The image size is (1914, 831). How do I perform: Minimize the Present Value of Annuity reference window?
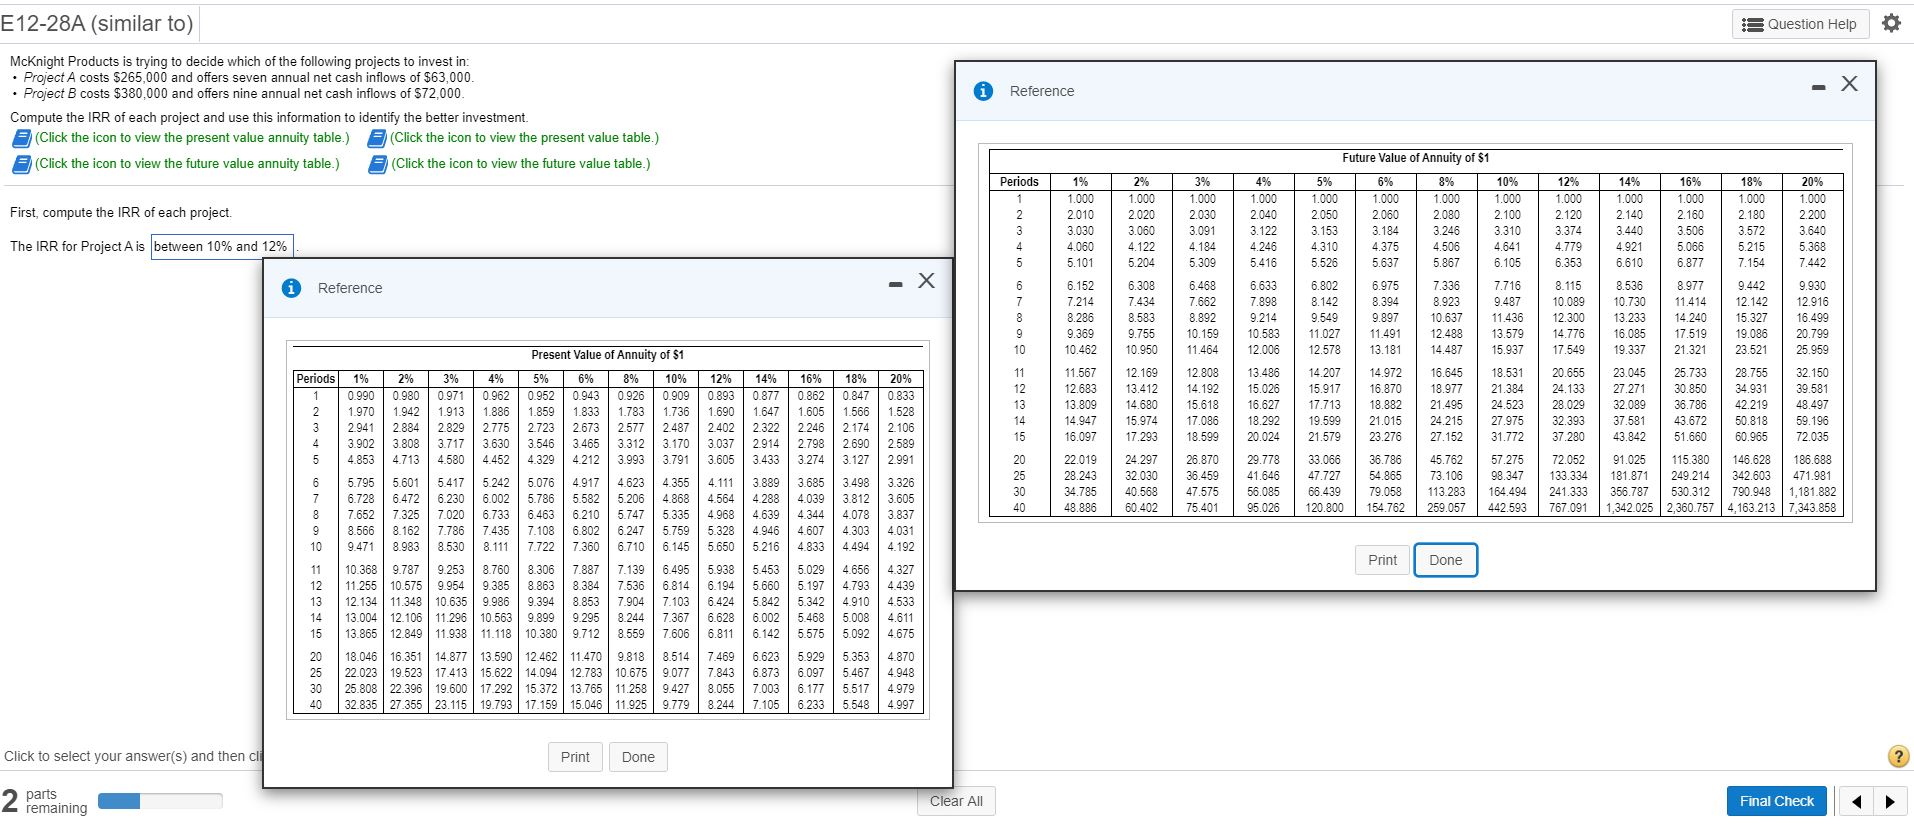click(896, 284)
